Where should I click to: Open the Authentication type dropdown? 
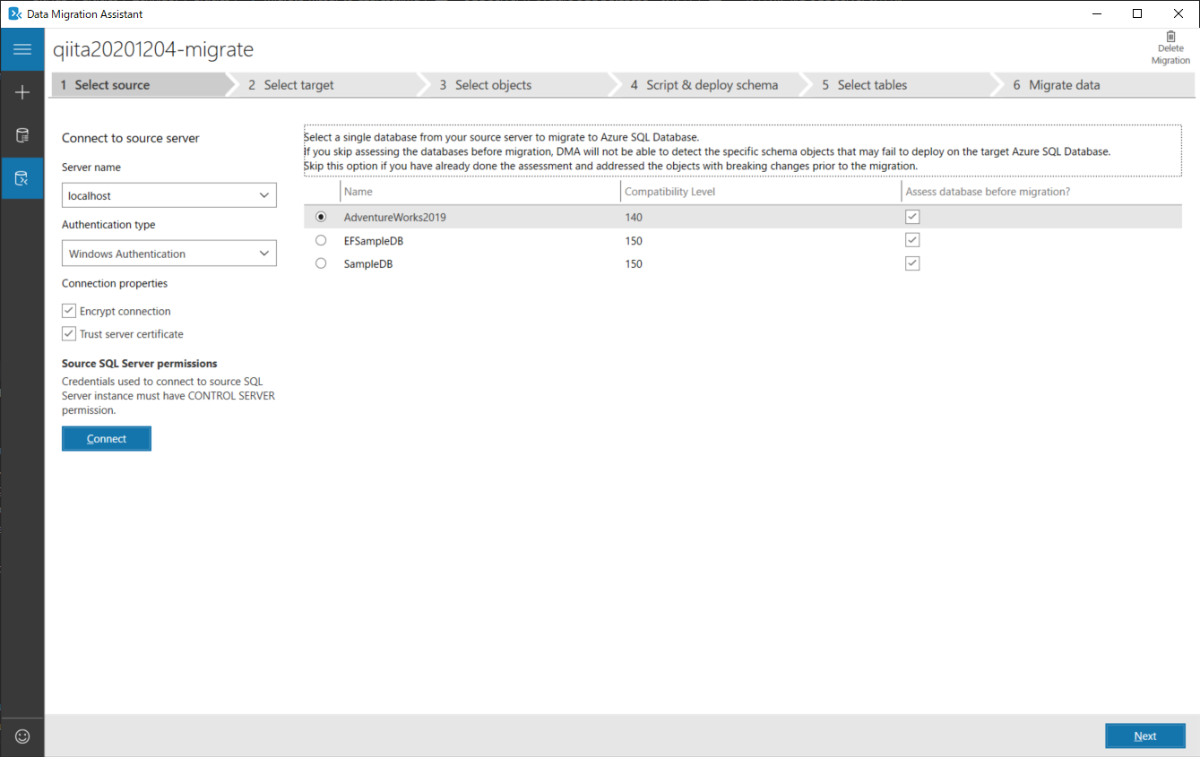click(169, 254)
